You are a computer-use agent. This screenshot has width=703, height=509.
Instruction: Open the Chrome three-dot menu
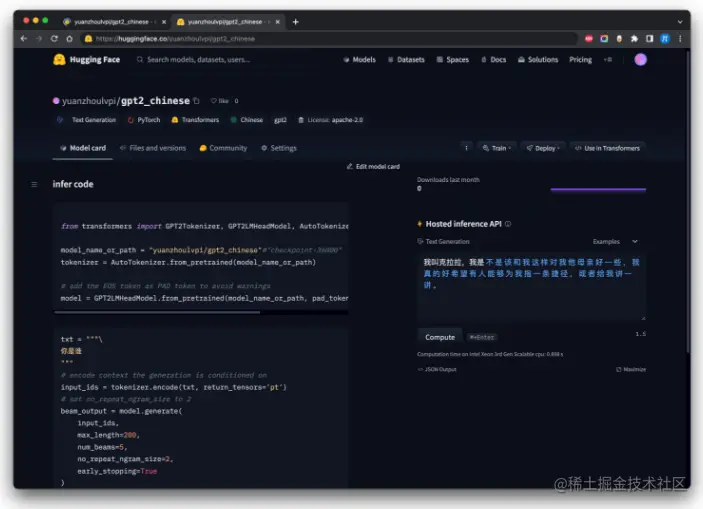click(680, 39)
